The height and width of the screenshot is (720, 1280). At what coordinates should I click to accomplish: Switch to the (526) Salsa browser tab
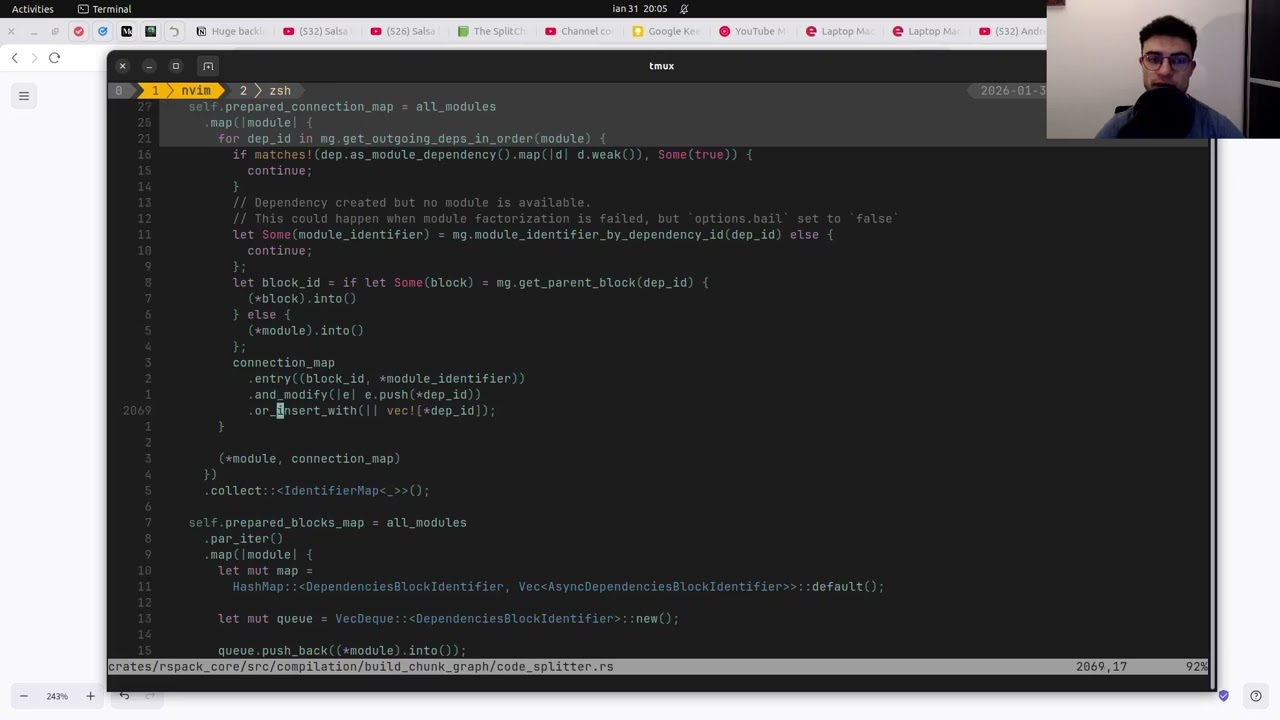pos(402,31)
